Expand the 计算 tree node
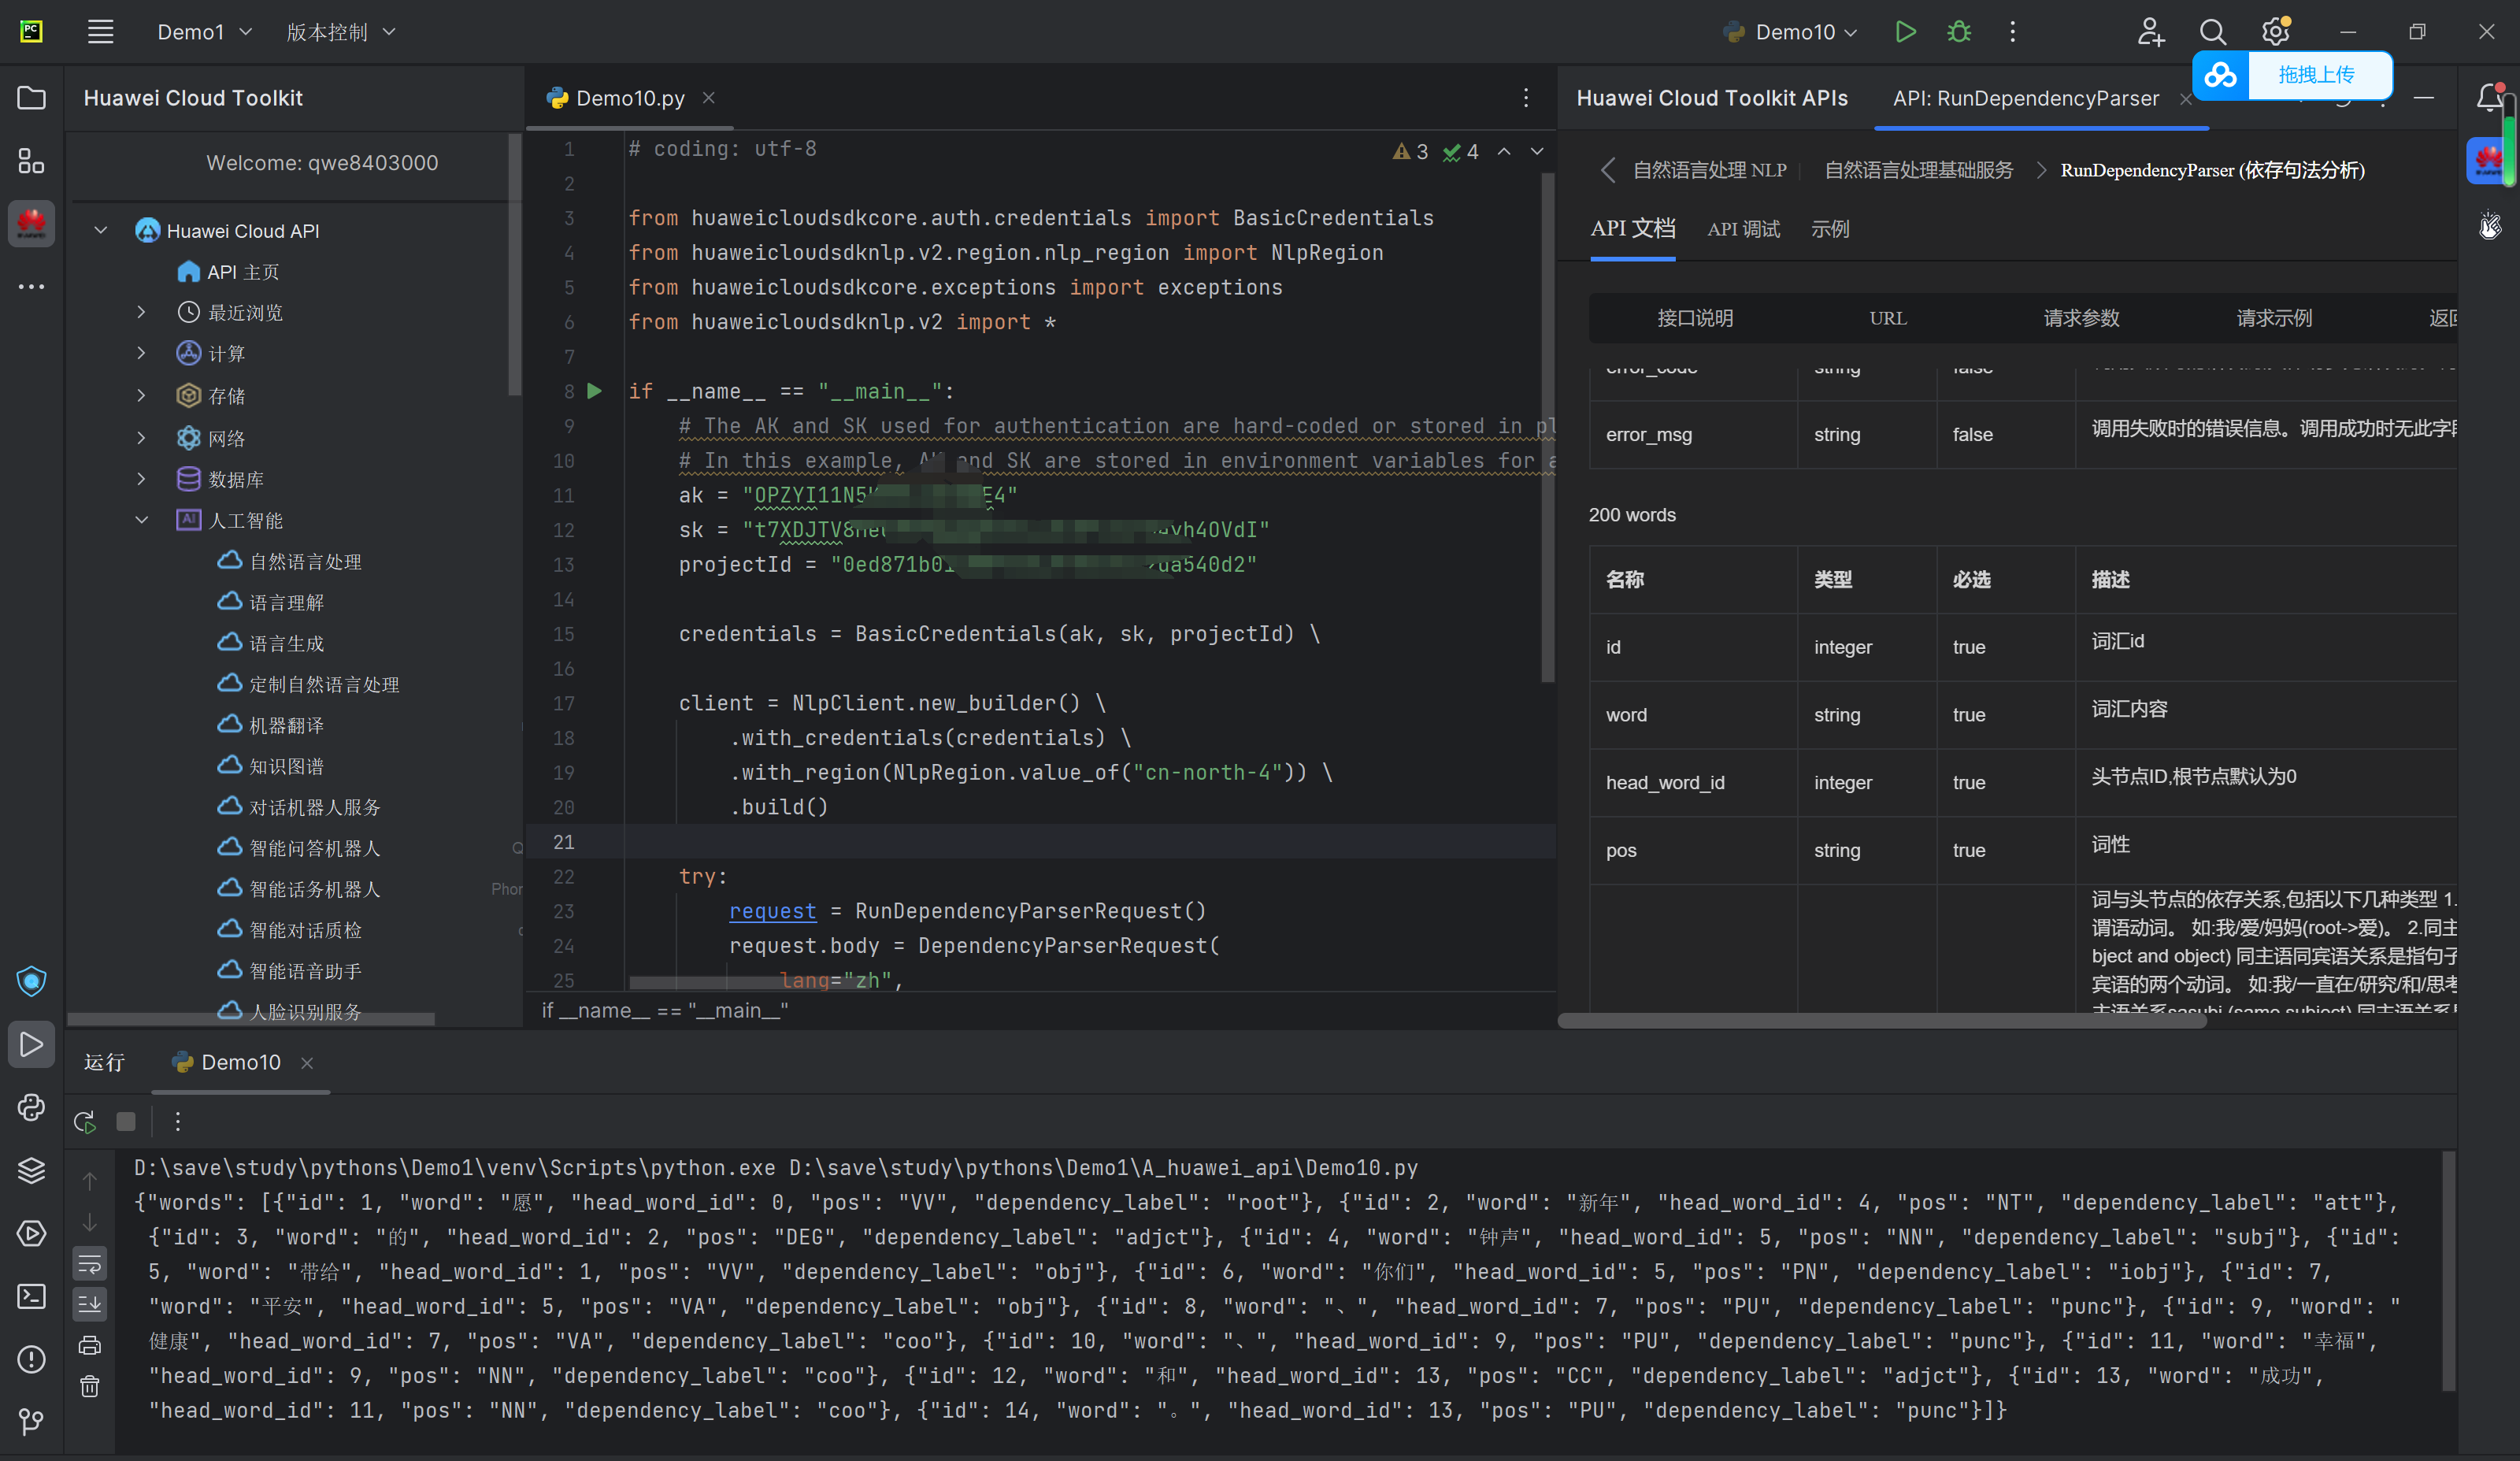 (141, 353)
